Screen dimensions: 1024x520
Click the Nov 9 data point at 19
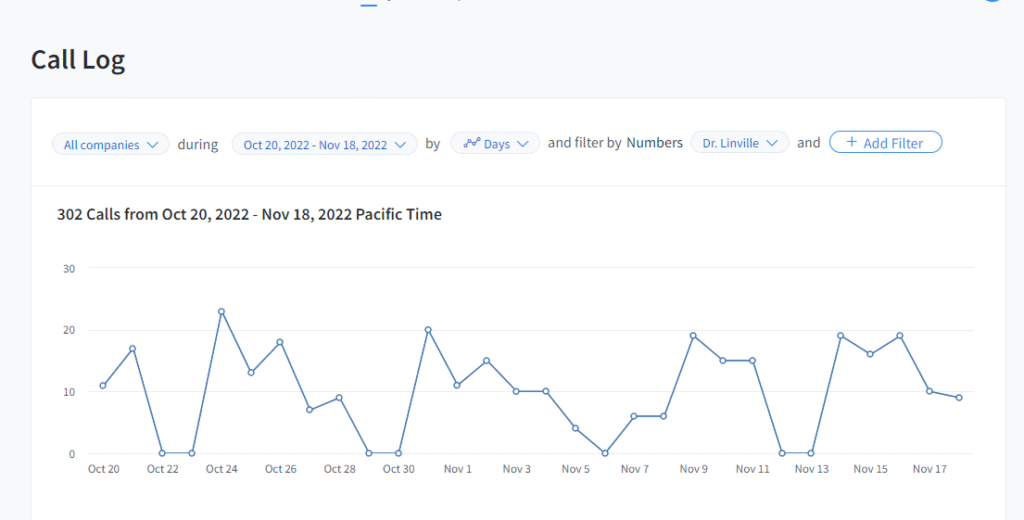coord(693,336)
